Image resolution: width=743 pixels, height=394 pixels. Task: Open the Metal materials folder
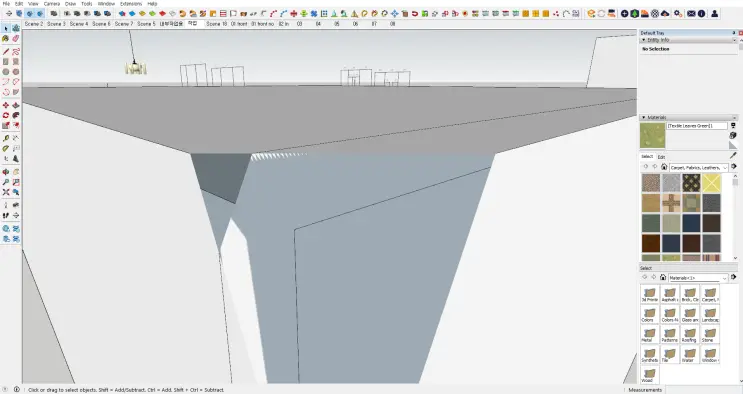point(649,334)
